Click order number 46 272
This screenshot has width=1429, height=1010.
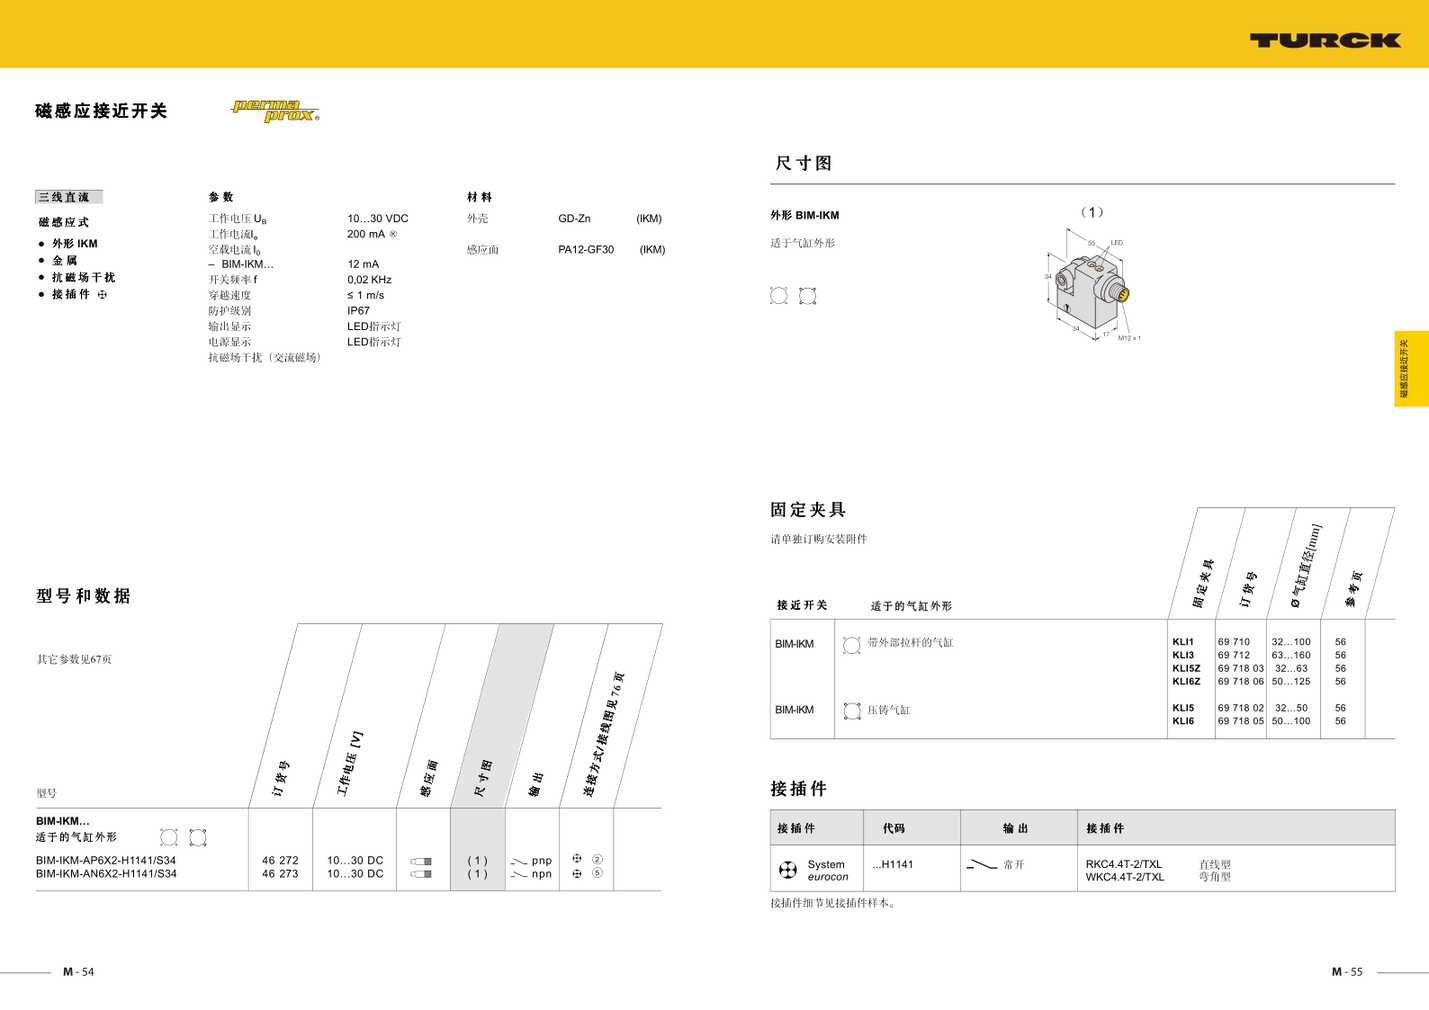(280, 860)
